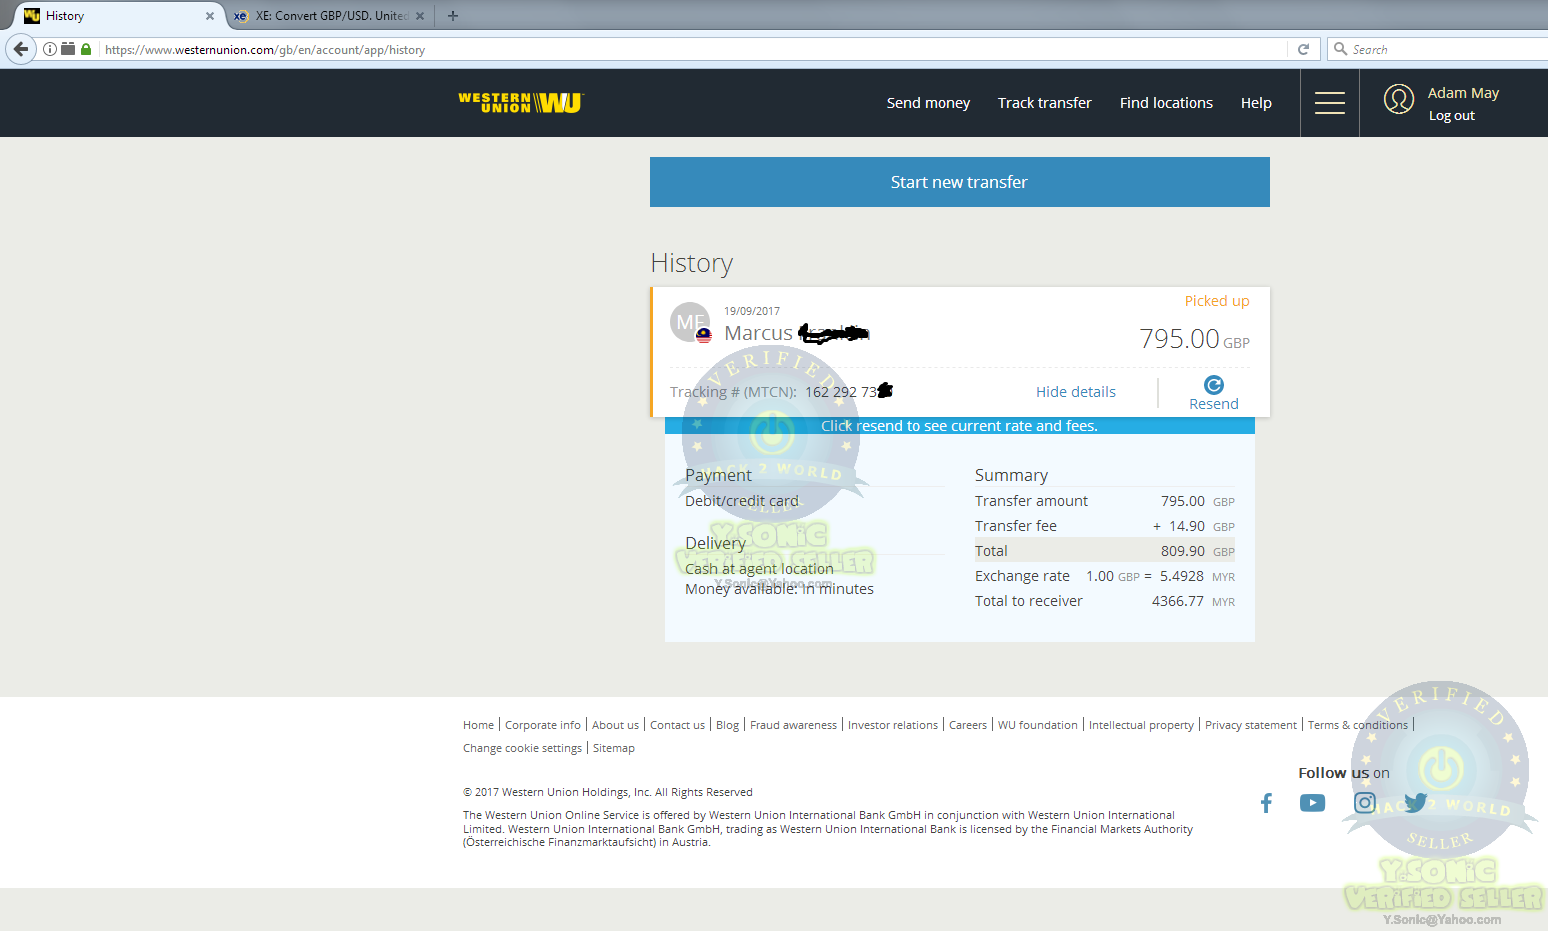This screenshot has height=931, width=1548.
Task: Click the user profile avatar icon
Action: (1399, 99)
